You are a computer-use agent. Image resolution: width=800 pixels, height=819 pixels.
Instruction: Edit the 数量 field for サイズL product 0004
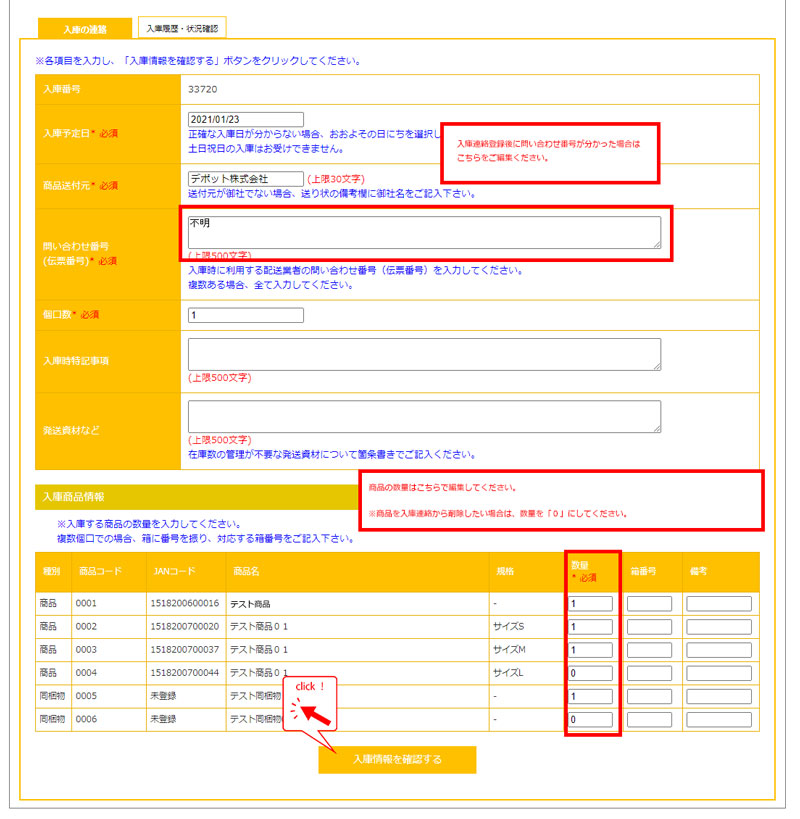590,673
